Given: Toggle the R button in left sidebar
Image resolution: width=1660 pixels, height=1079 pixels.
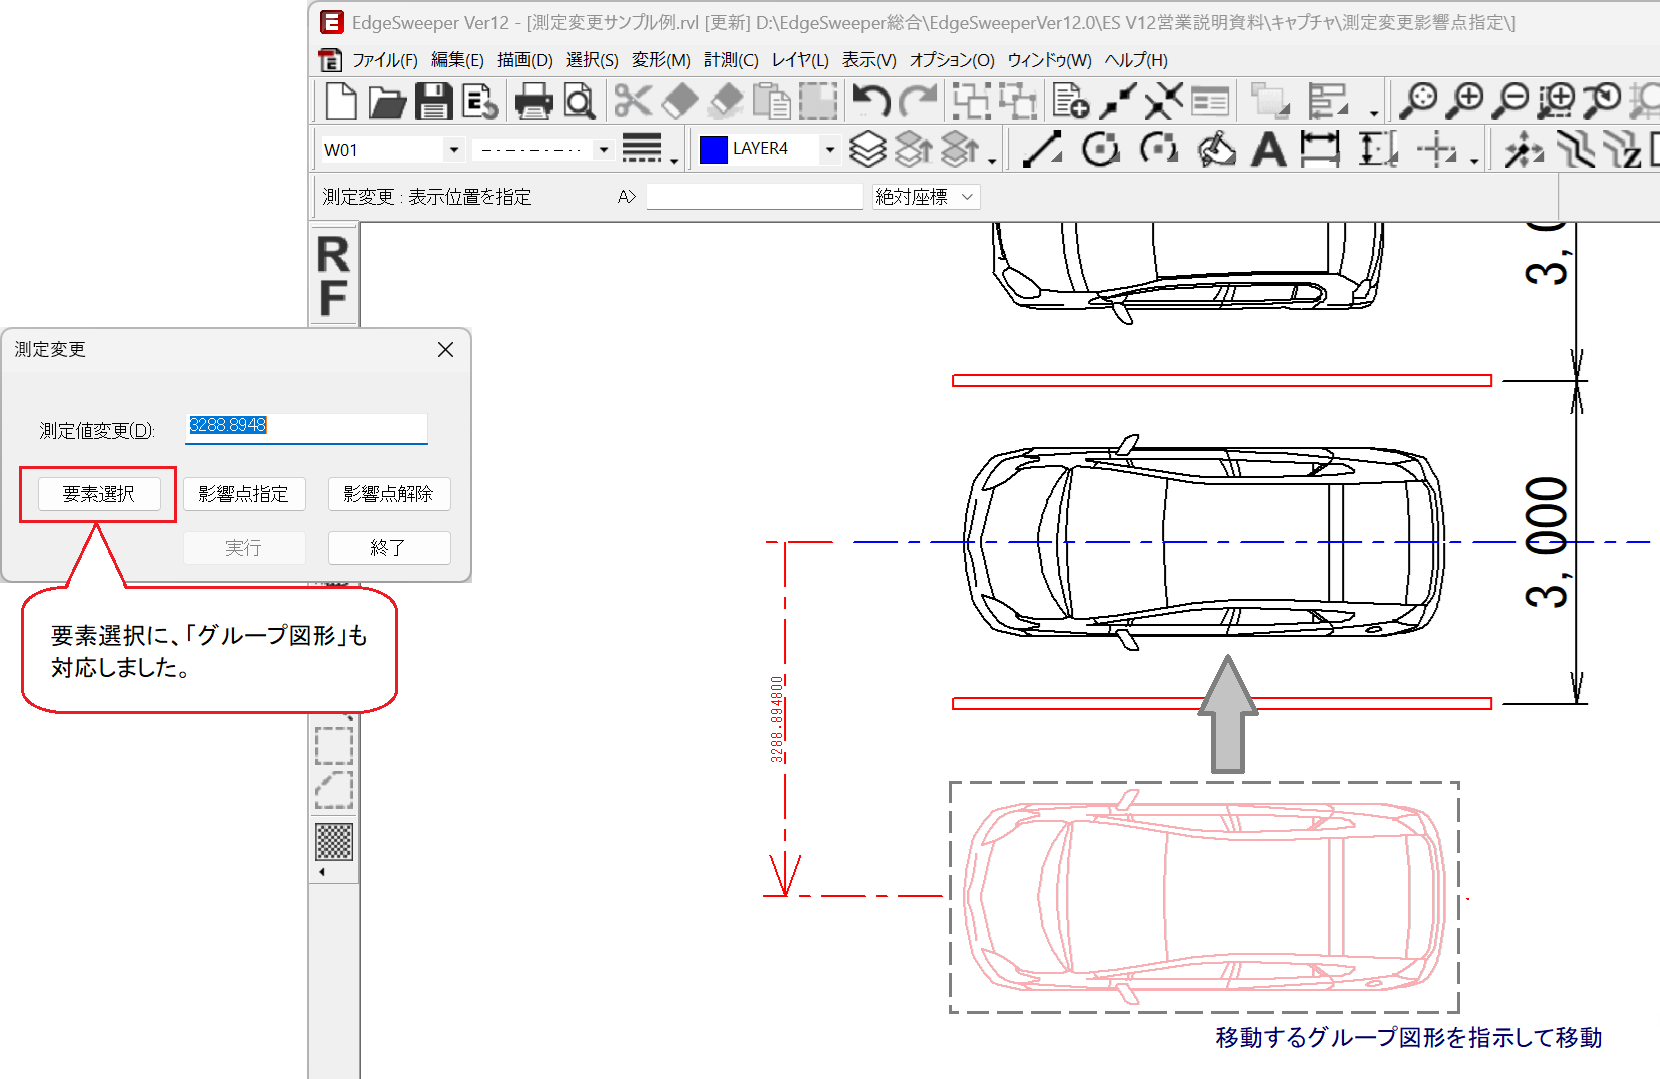Looking at the screenshot, I should click(333, 255).
